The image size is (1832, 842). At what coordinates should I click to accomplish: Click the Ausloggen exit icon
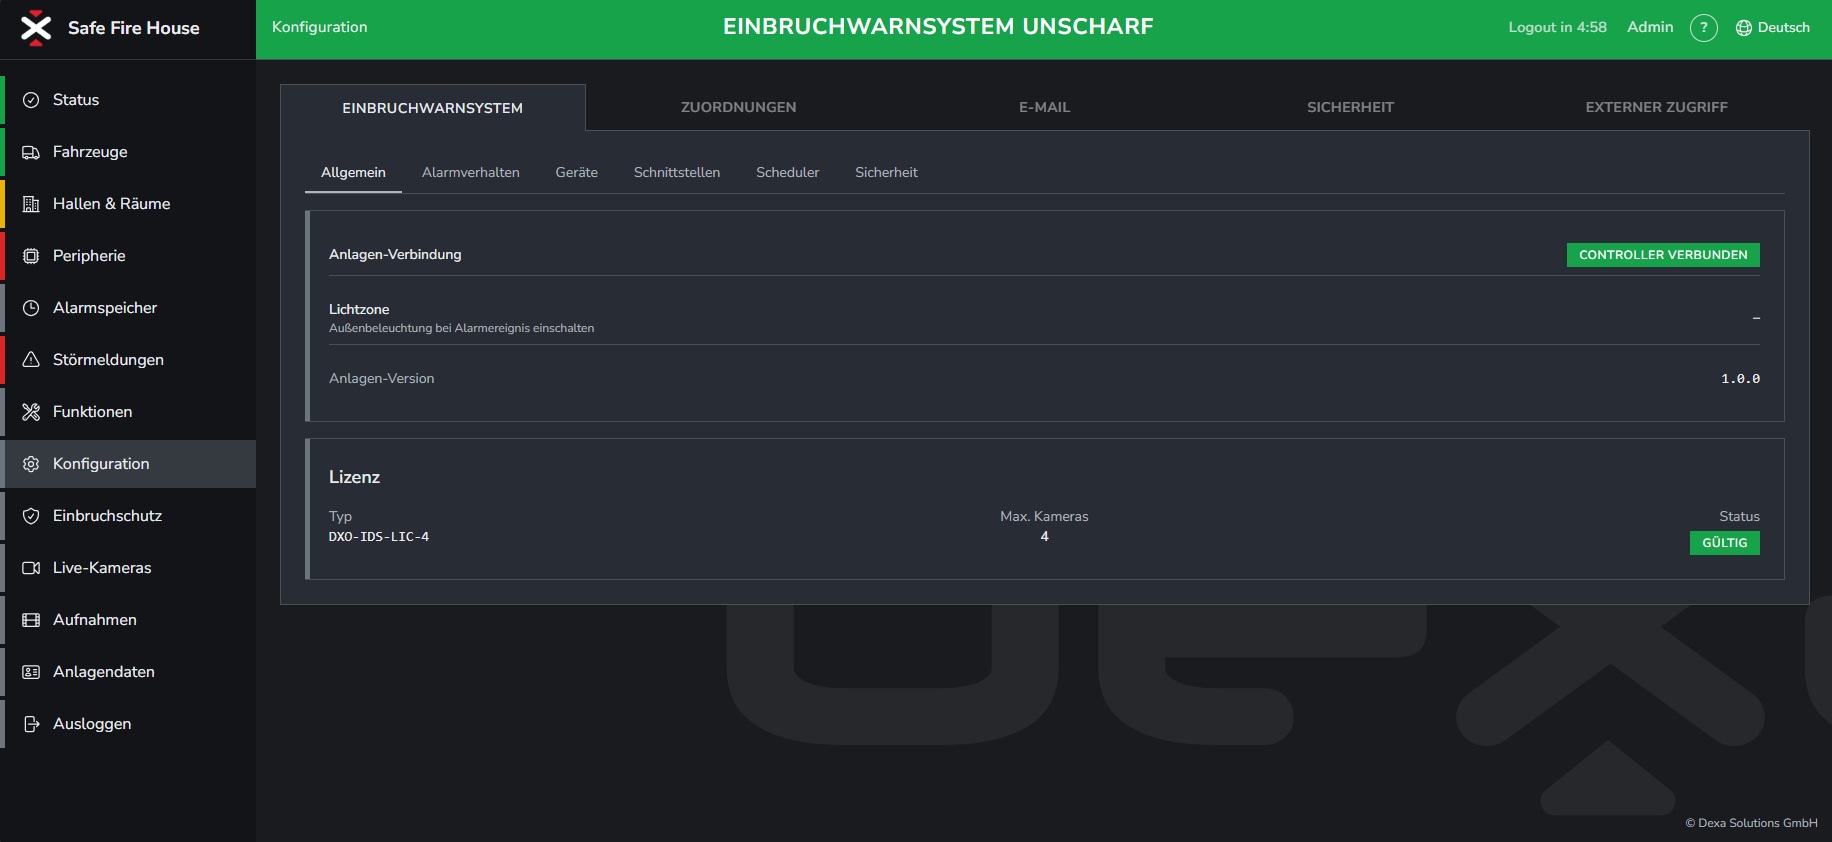click(31, 724)
